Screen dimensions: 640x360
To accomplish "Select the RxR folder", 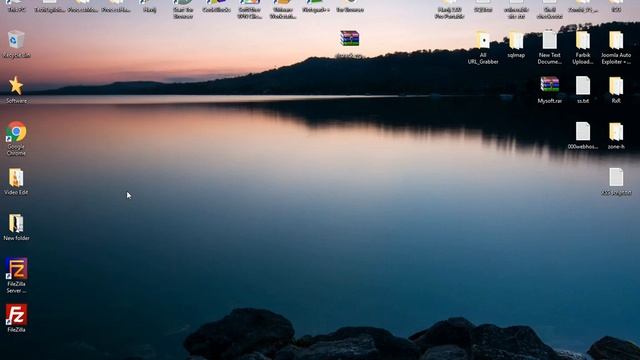I will pos(616,86).
